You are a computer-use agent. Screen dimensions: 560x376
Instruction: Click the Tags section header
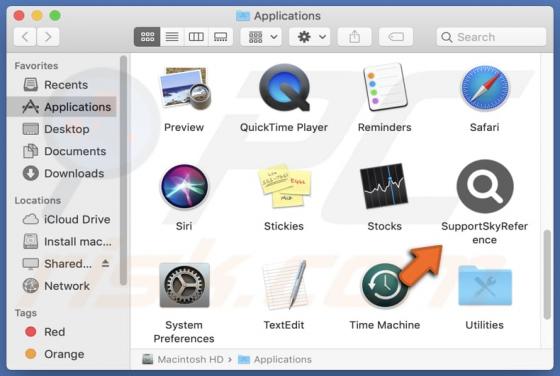click(x=26, y=313)
